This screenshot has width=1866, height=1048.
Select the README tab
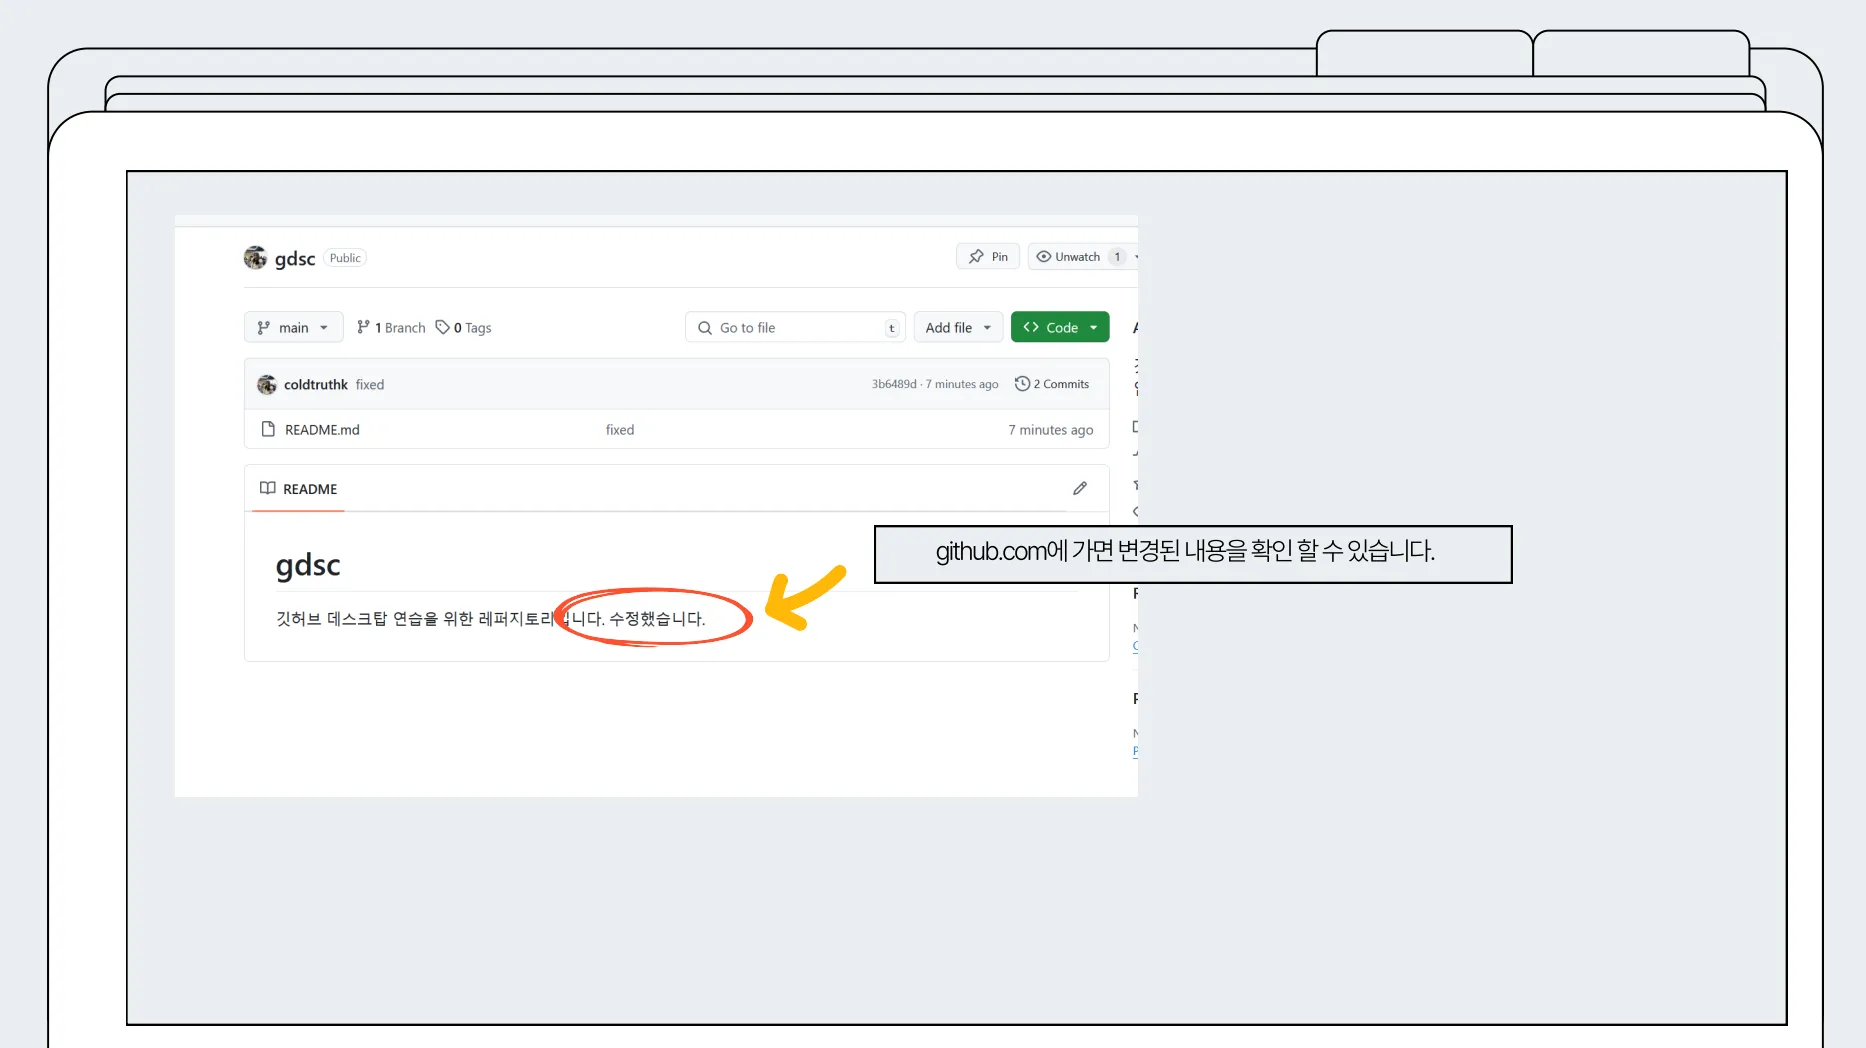[x=298, y=489]
